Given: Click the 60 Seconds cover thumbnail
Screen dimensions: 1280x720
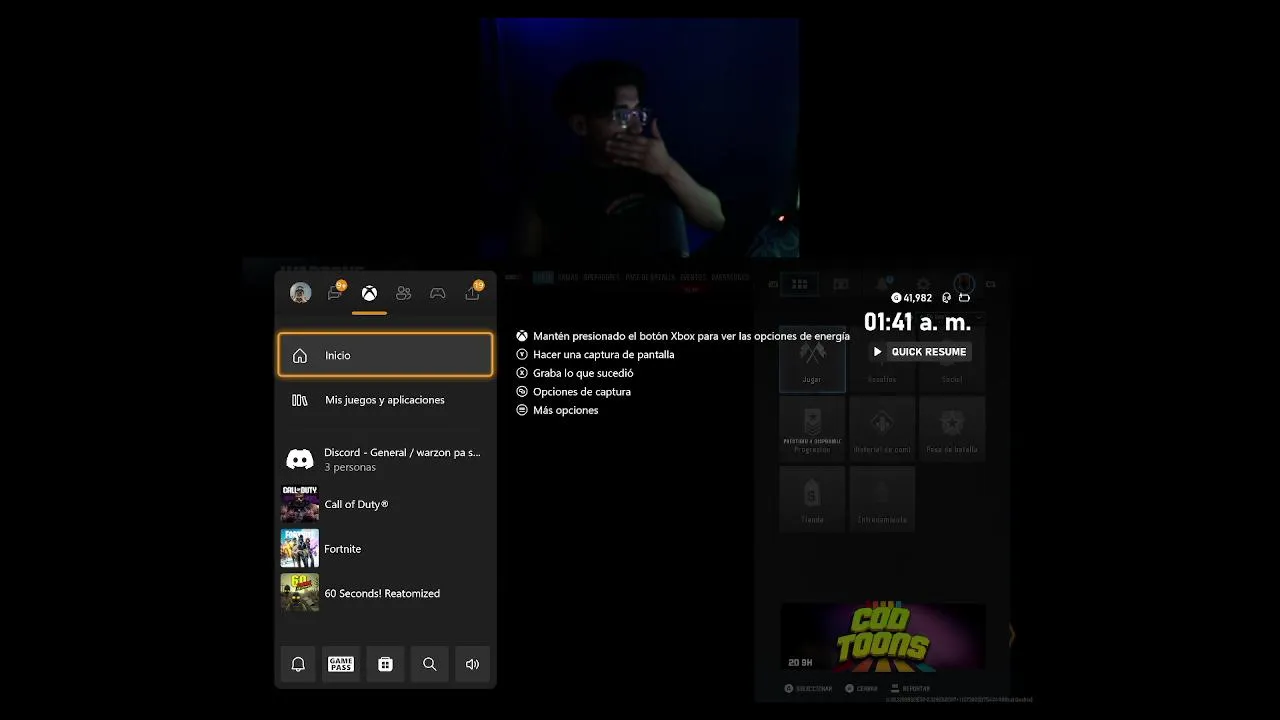Looking at the screenshot, I should 300,593.
